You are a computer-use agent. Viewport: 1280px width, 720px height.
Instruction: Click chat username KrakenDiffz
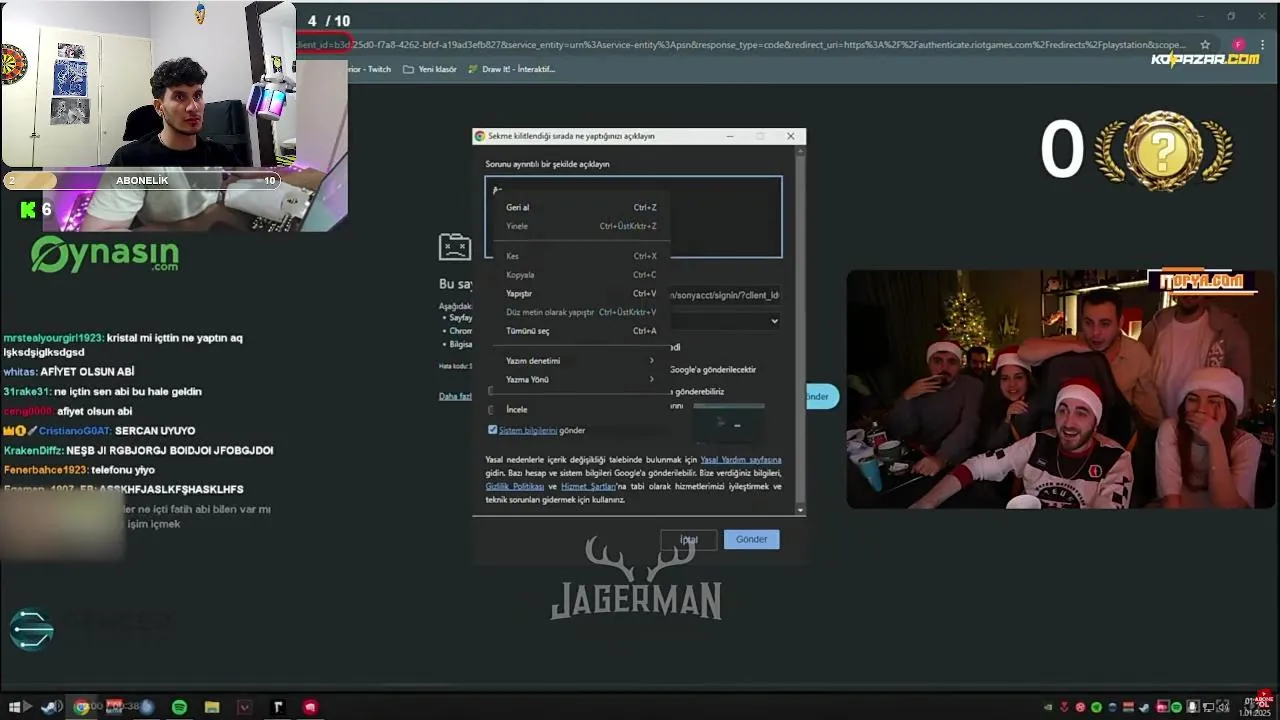pyautogui.click(x=32, y=451)
